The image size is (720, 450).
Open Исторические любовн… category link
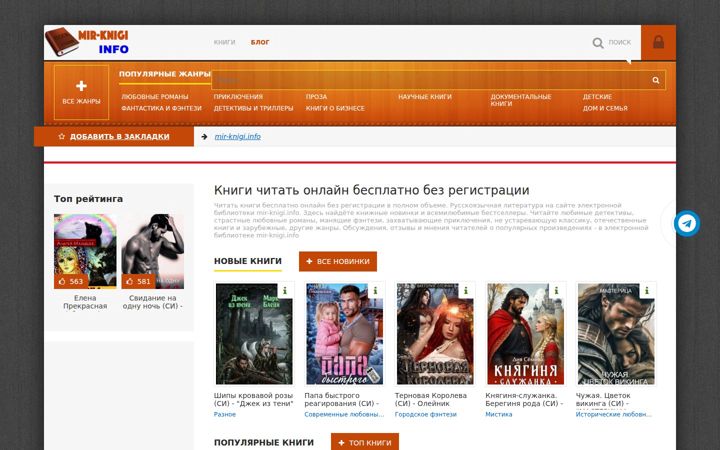point(613,414)
